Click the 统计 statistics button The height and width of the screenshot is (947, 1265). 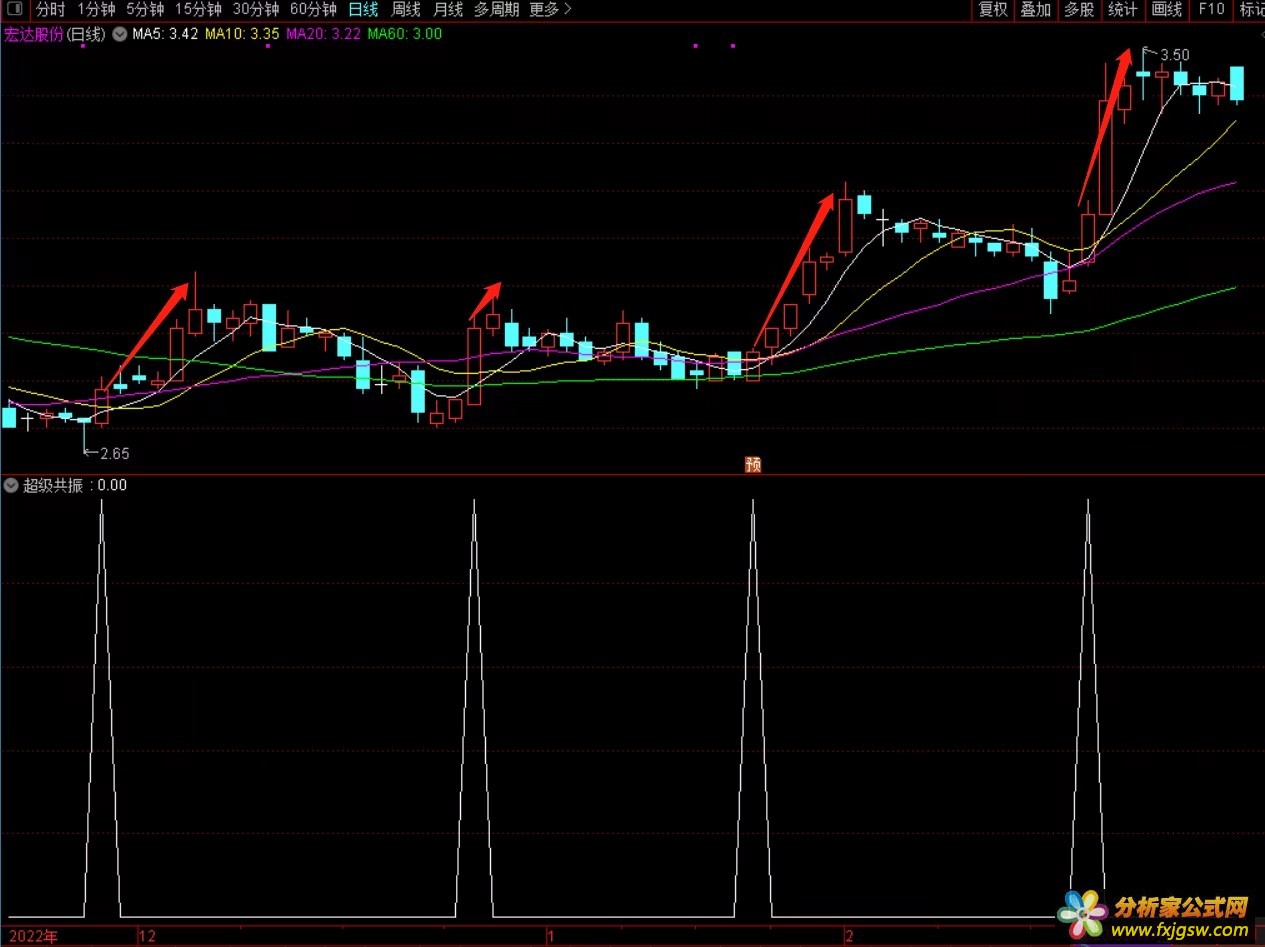coord(1123,9)
